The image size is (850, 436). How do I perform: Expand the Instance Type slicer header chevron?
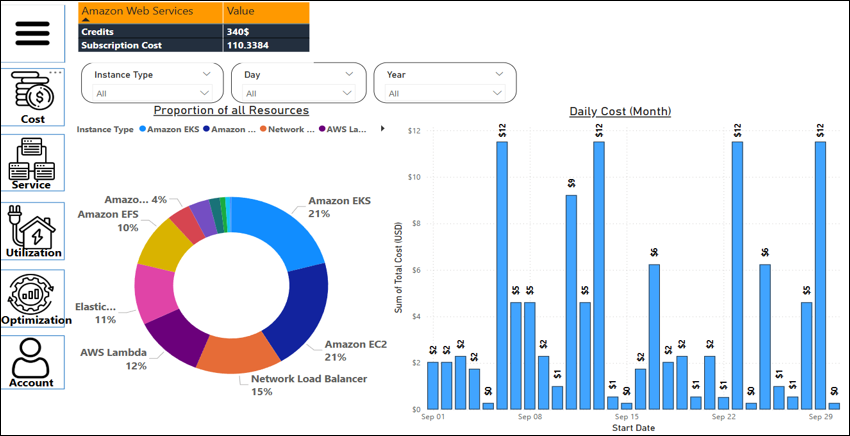tap(206, 74)
